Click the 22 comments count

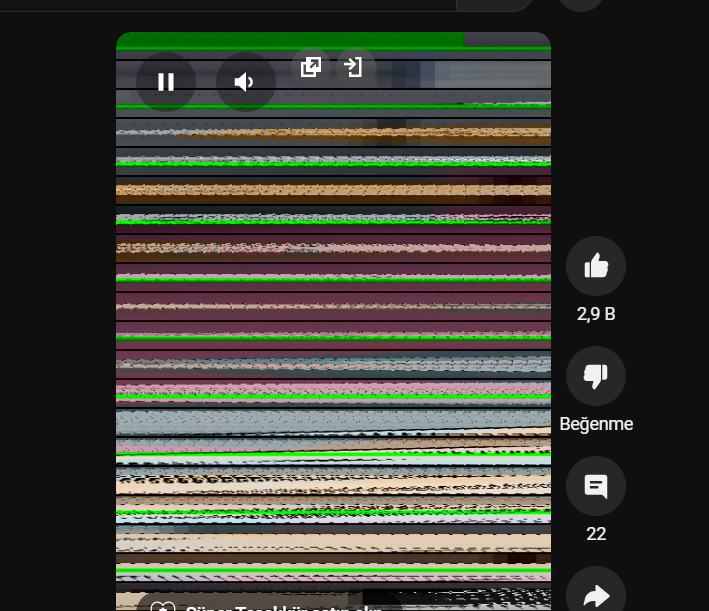click(596, 534)
